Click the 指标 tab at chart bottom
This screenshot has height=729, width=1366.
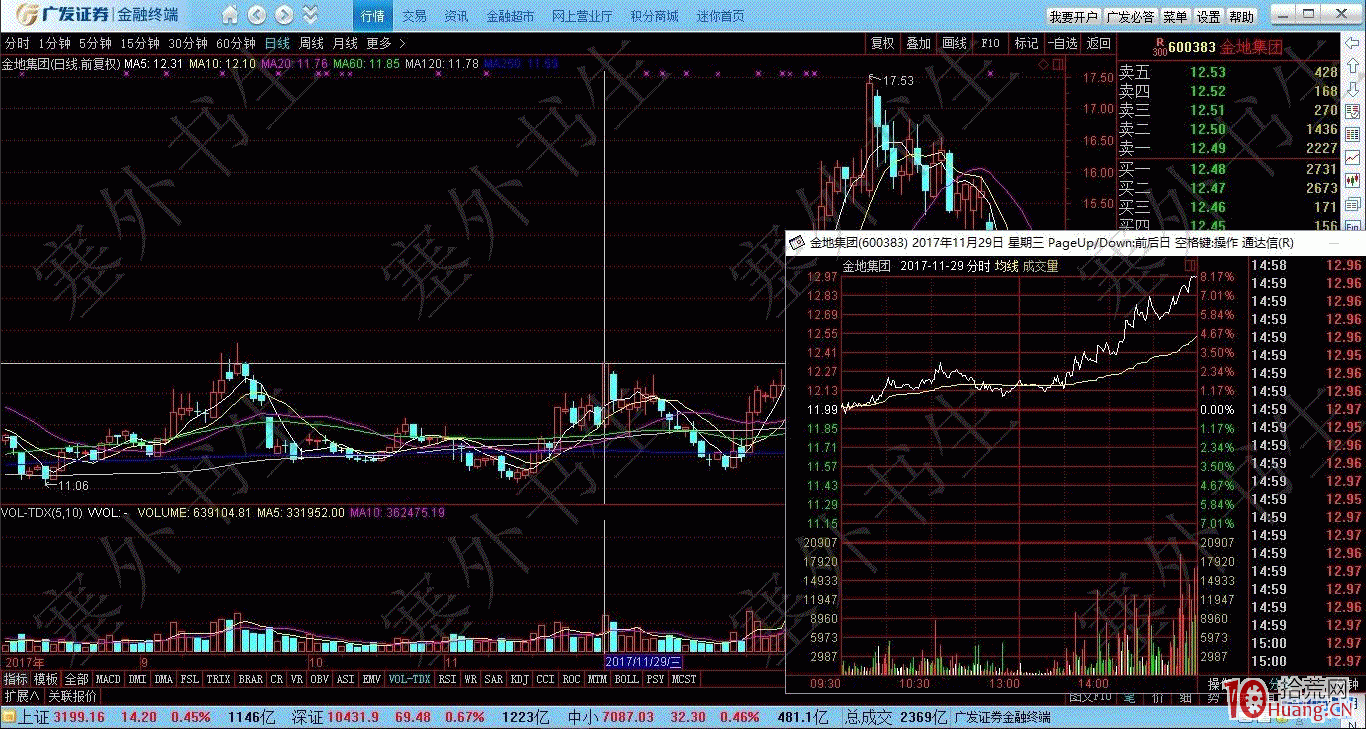tap(16, 679)
